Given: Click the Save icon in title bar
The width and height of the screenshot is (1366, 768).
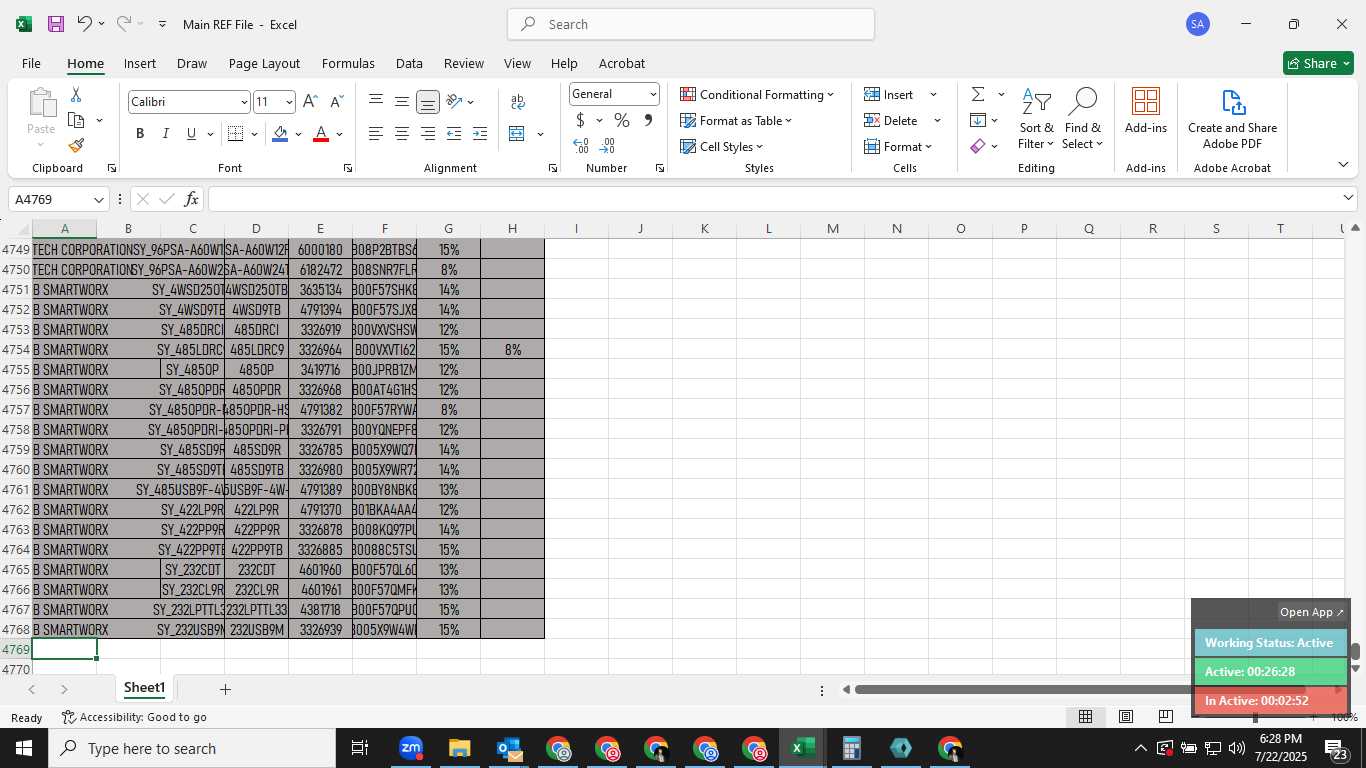Looking at the screenshot, I should tap(56, 24).
